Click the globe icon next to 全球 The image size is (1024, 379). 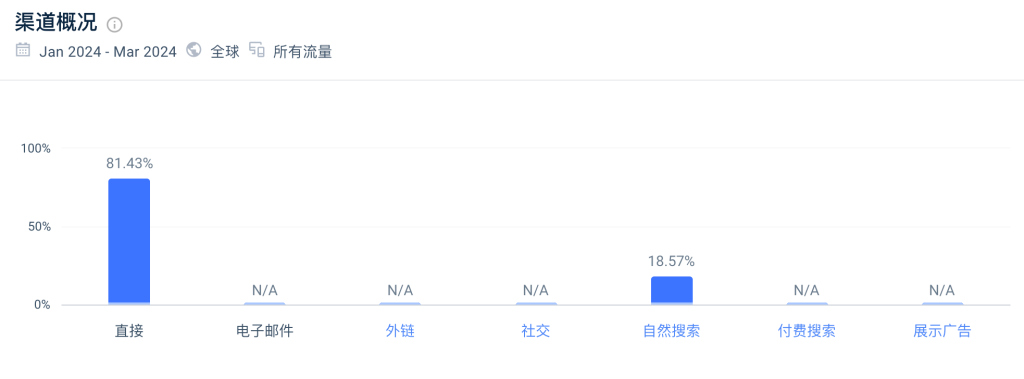(193, 50)
